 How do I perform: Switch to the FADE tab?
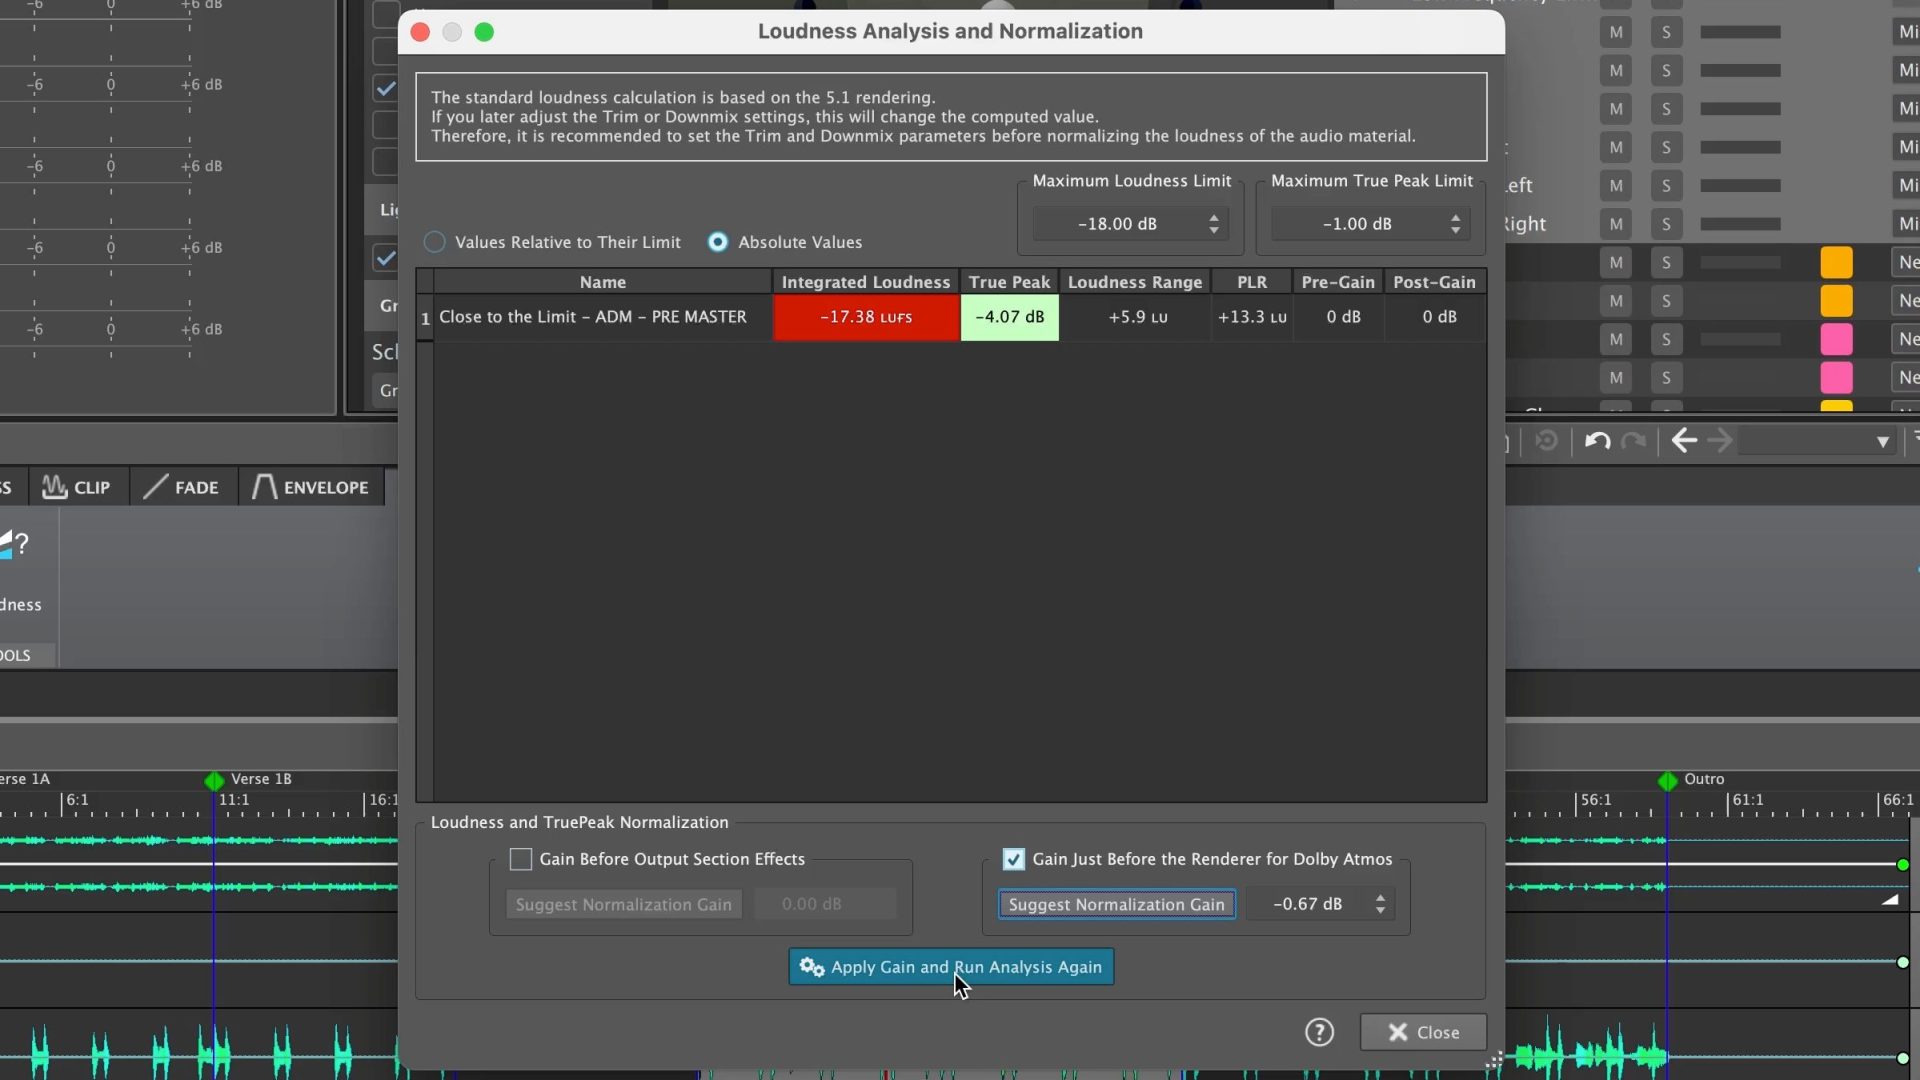(182, 487)
